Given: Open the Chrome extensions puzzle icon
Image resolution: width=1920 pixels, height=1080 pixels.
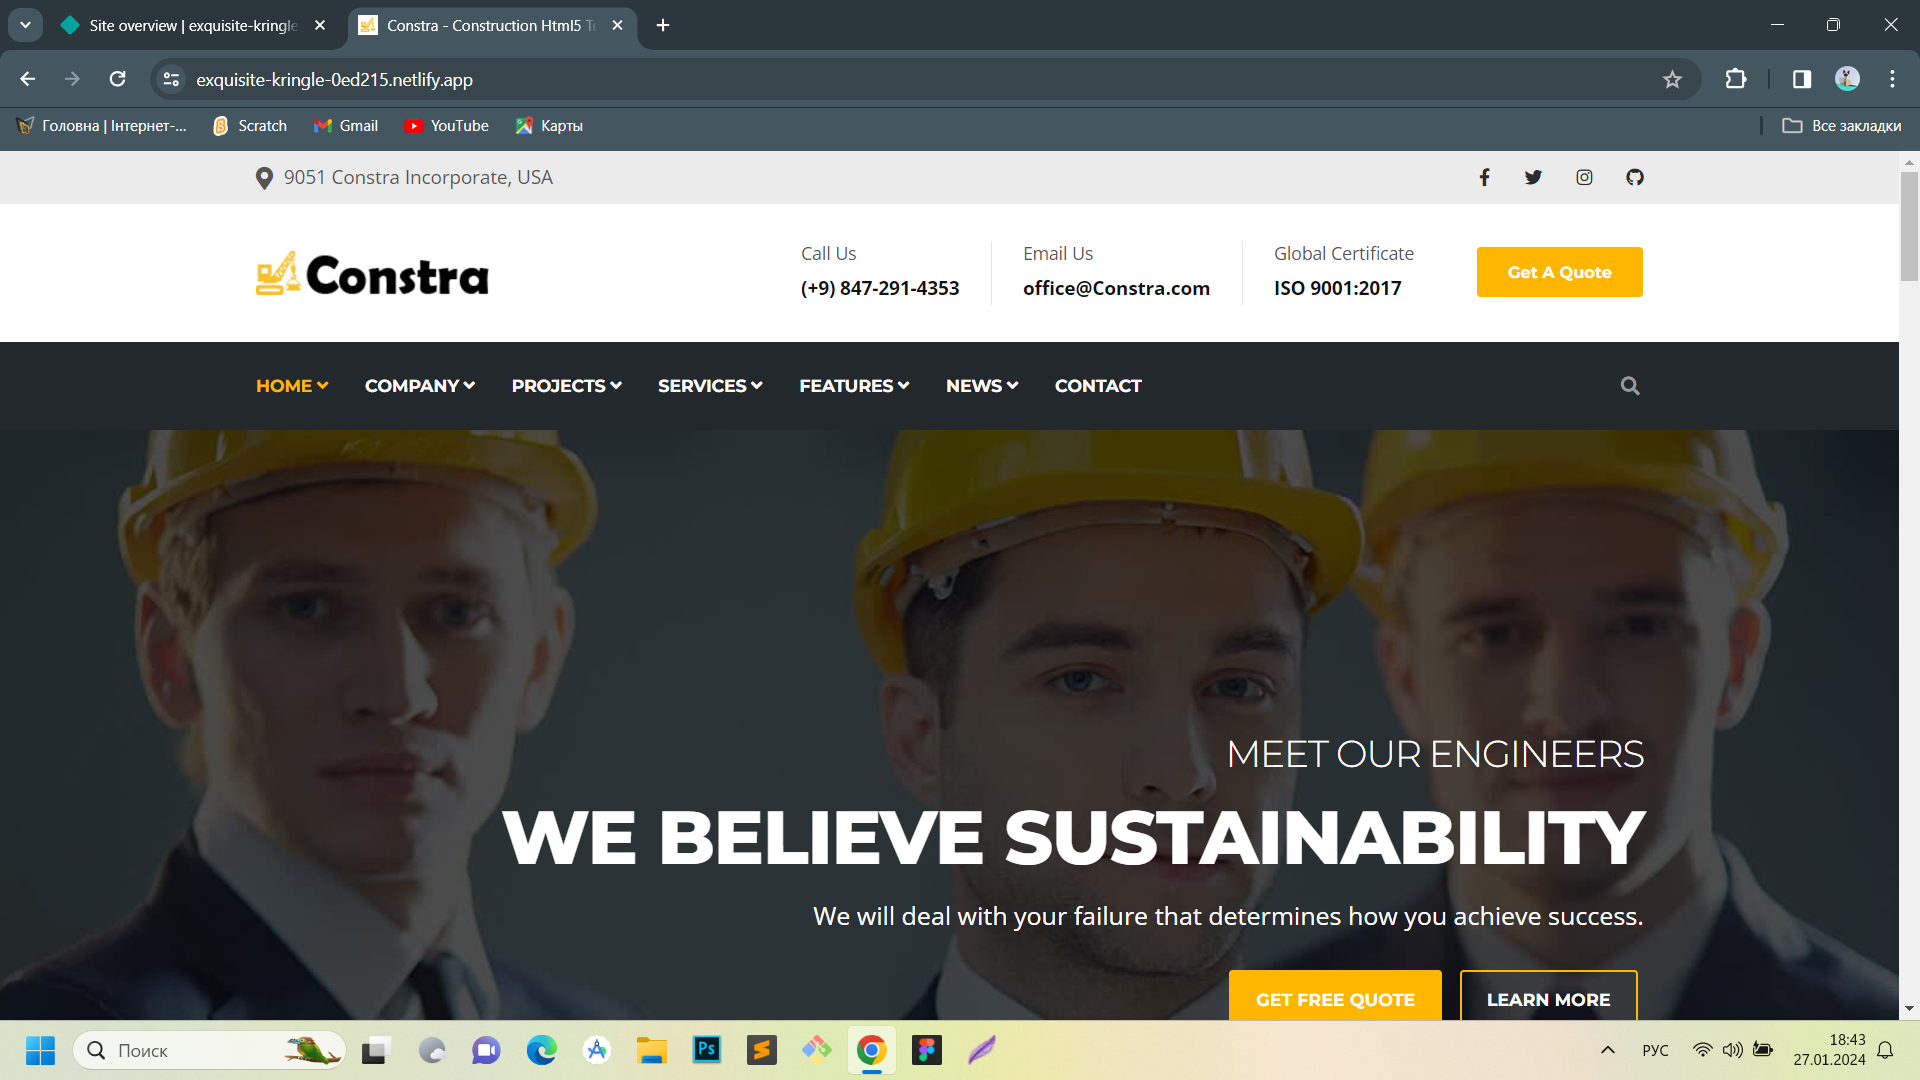Looking at the screenshot, I should pos(1736,79).
